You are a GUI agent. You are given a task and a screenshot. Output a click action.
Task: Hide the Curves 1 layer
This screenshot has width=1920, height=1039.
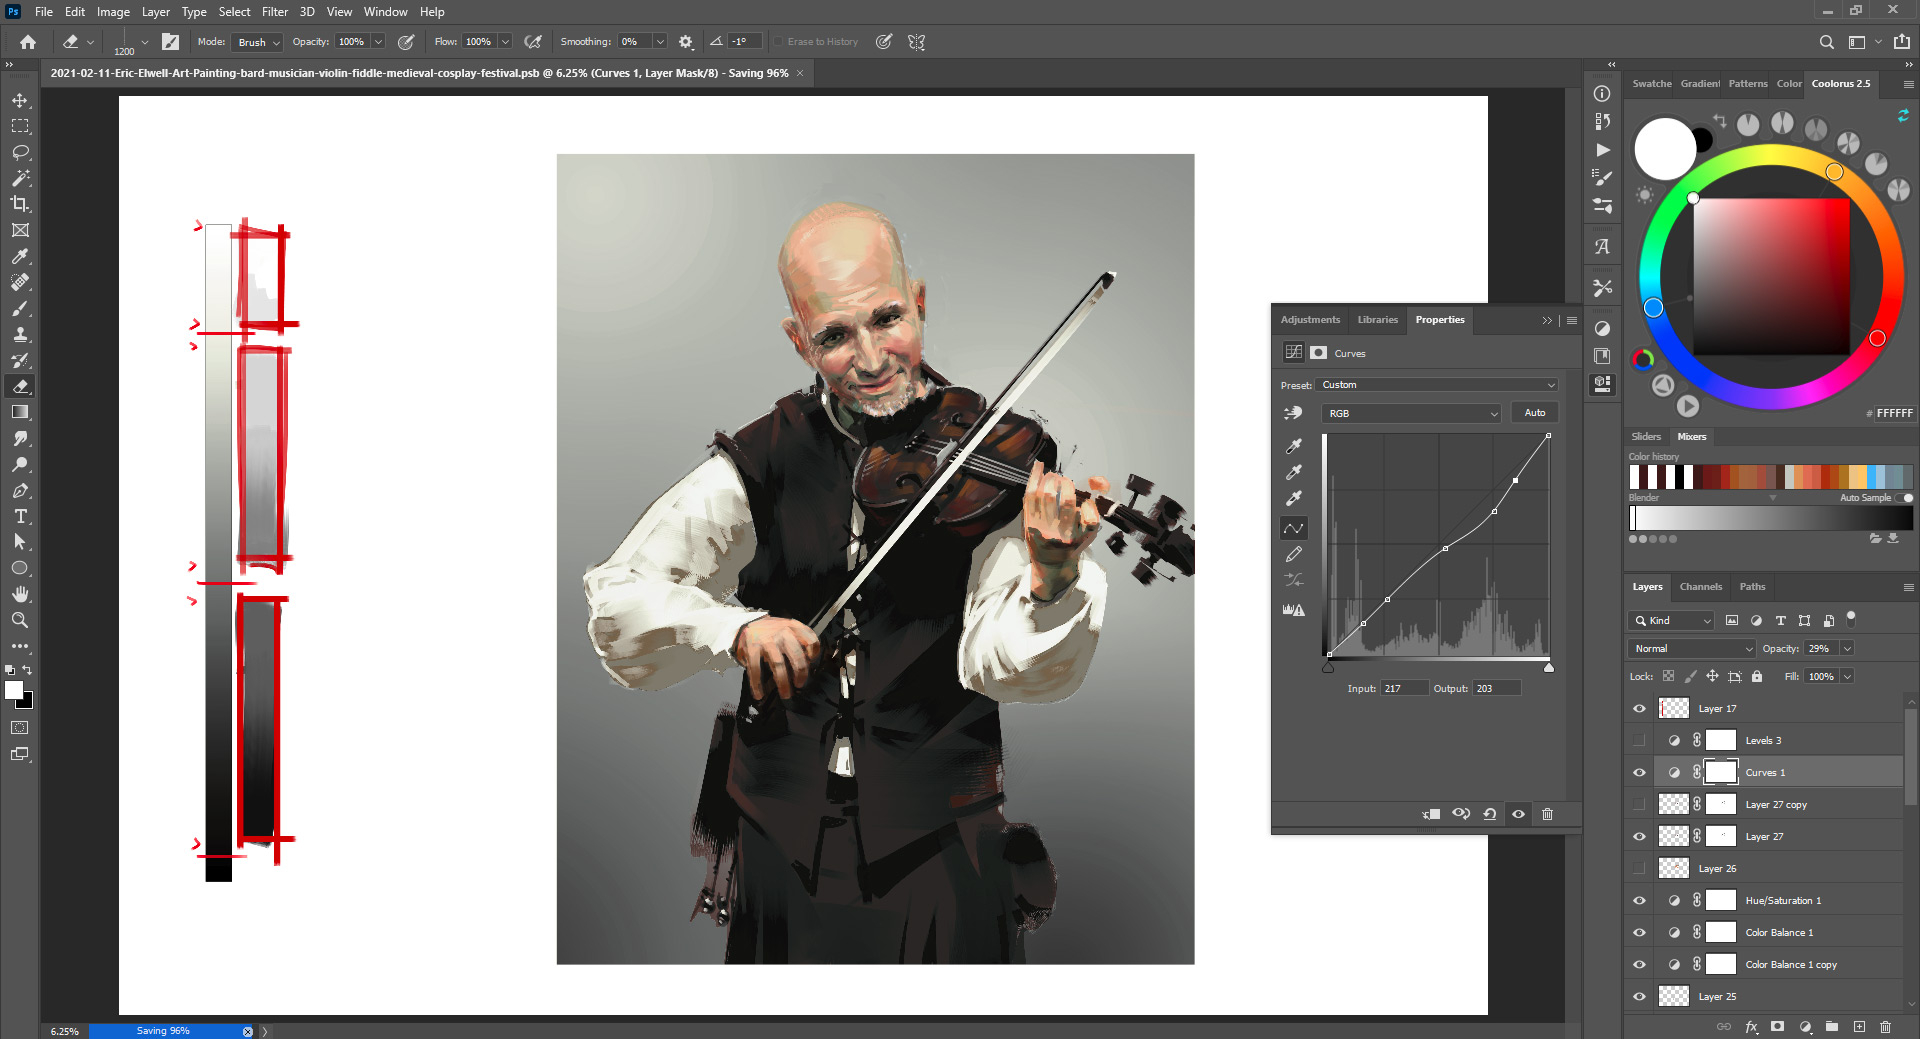1639,772
